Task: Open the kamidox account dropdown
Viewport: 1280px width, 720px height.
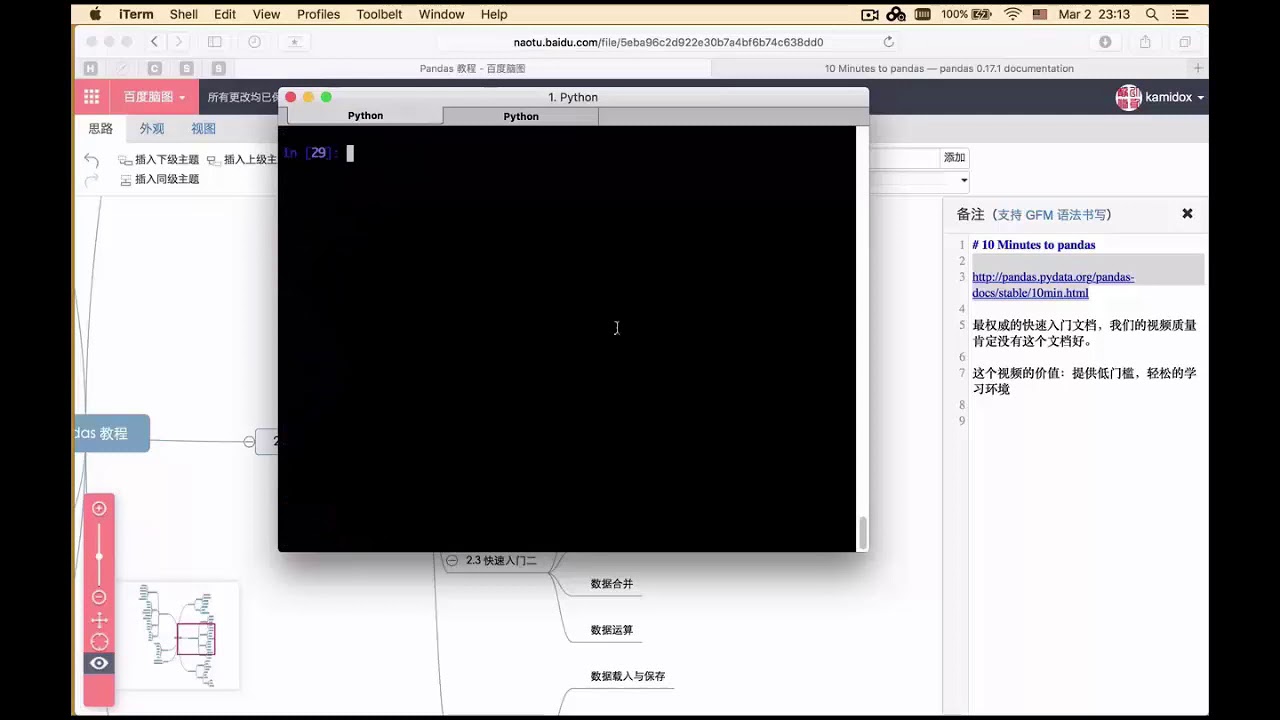Action: tap(1160, 97)
